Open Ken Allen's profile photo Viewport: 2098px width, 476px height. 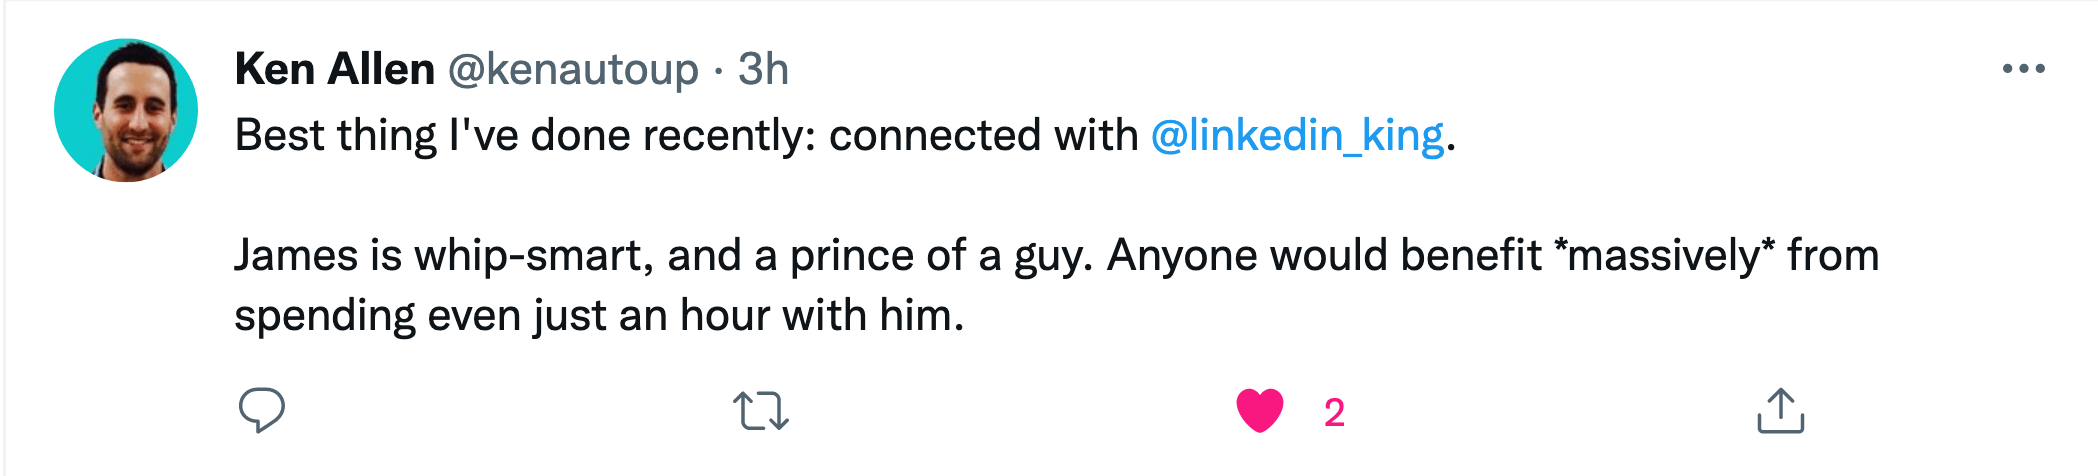pos(126,110)
